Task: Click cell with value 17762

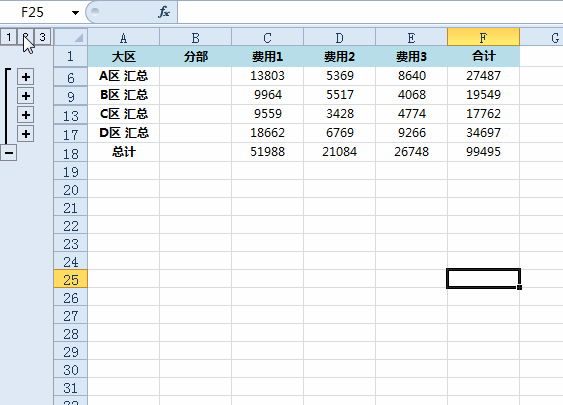Action: pyautogui.click(x=483, y=114)
